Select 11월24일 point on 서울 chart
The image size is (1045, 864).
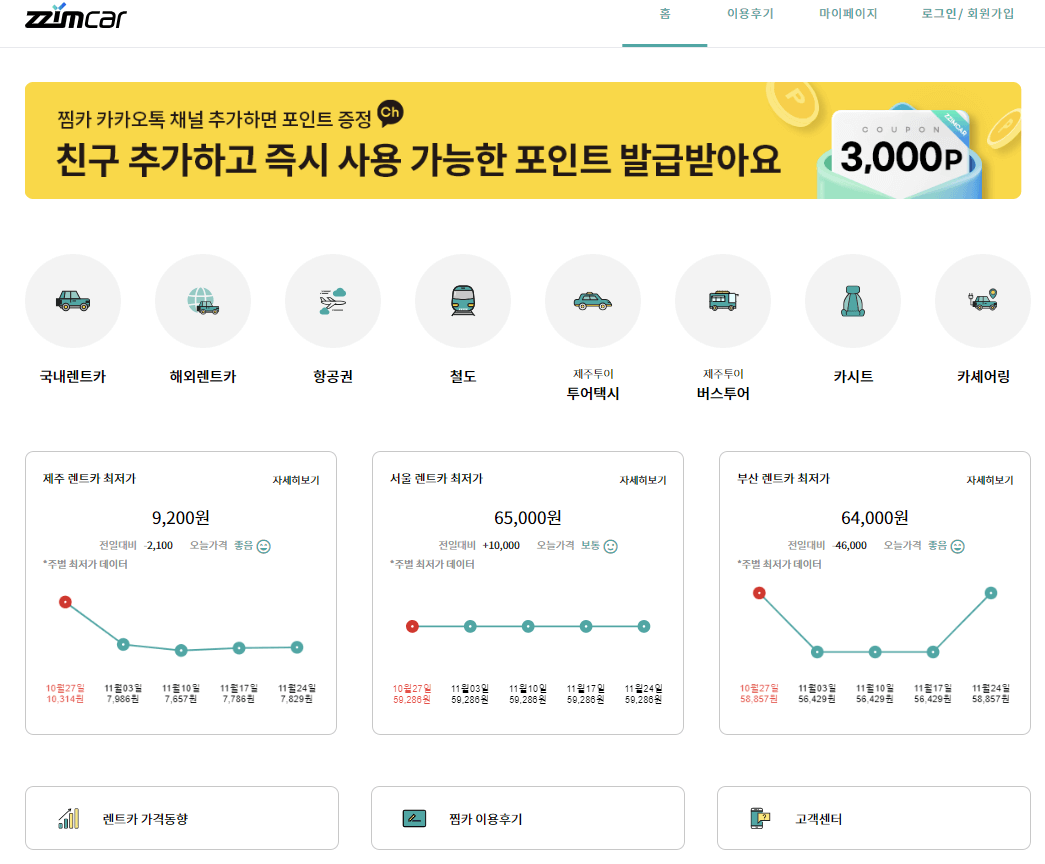click(644, 626)
